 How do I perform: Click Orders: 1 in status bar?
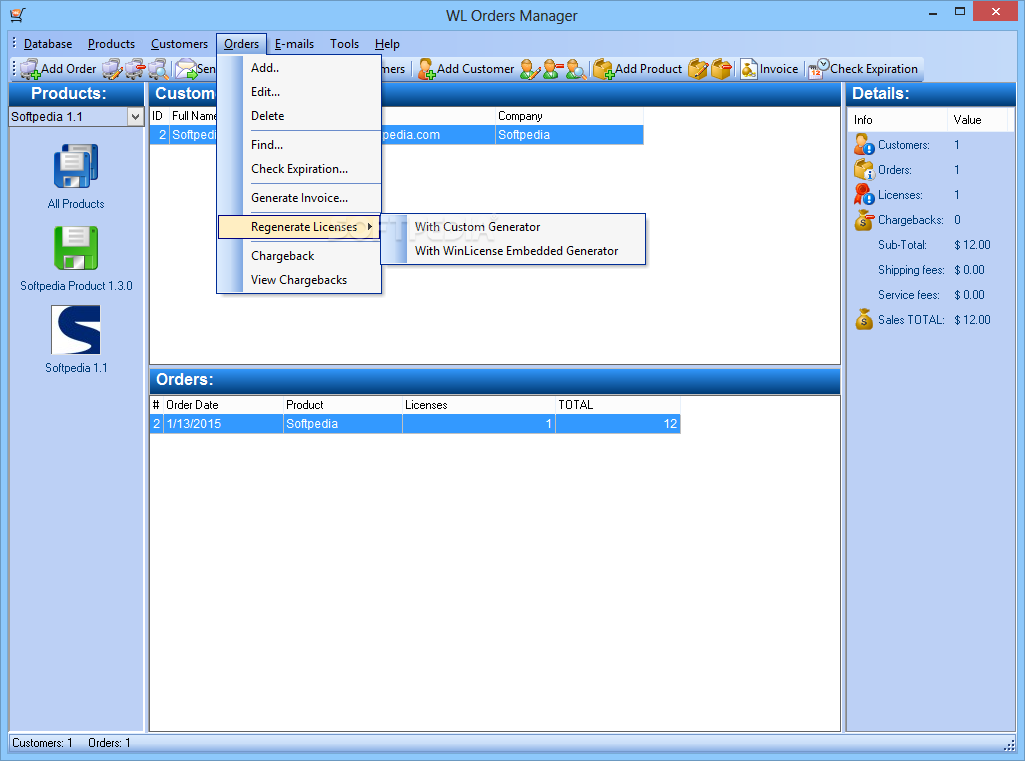point(109,743)
